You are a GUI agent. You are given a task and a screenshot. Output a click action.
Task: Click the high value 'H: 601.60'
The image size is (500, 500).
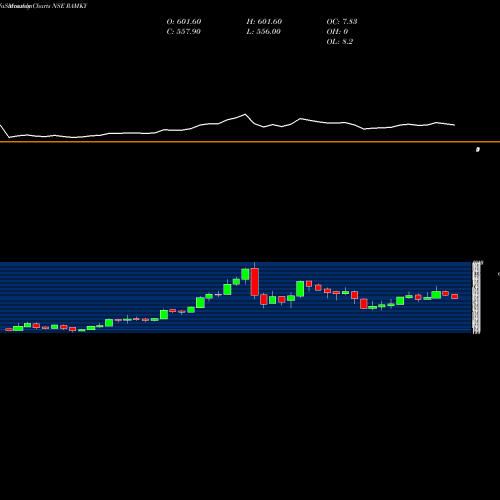[x=264, y=22]
